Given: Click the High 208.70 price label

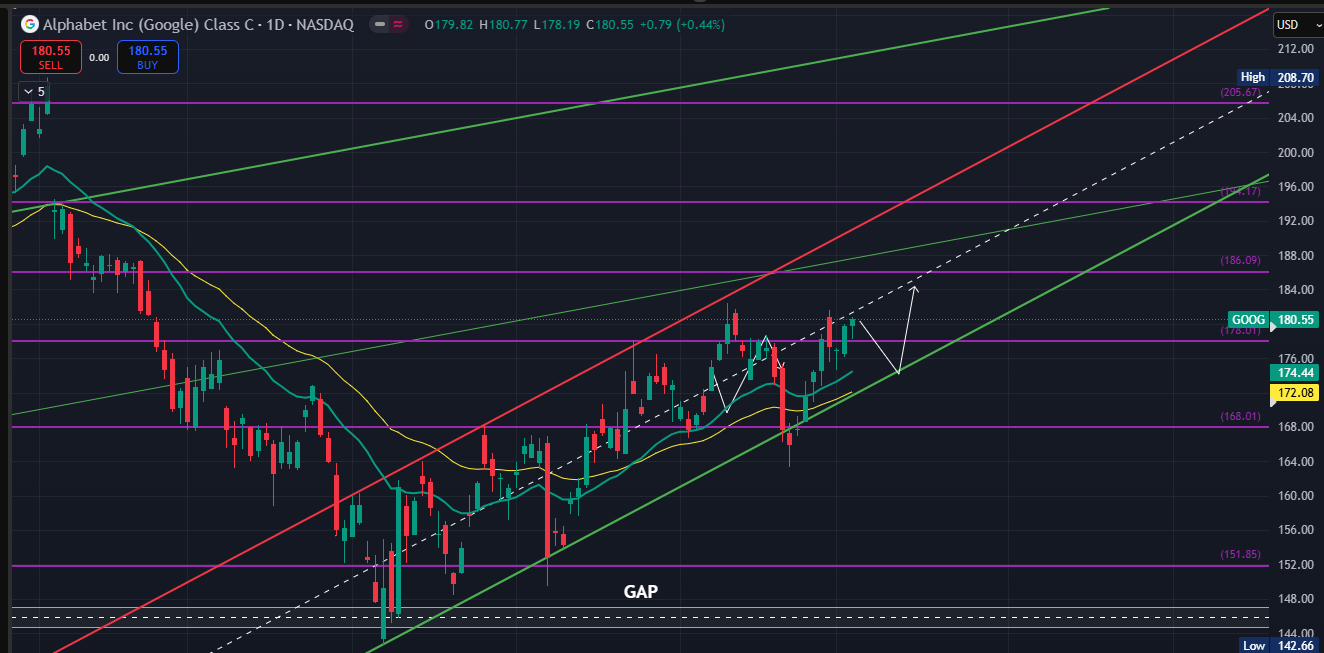Looking at the screenshot, I should [x=1280, y=77].
